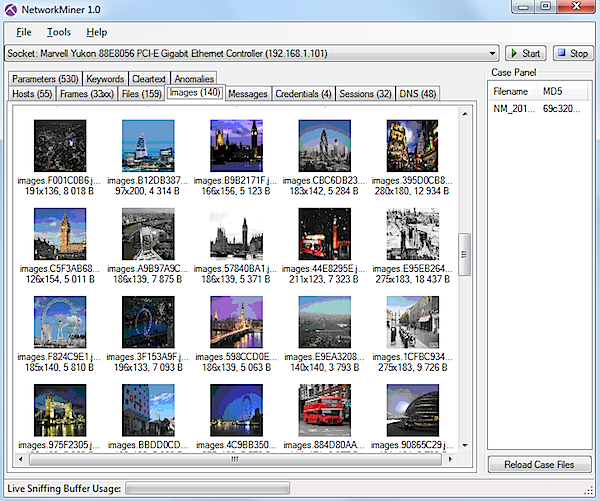Select thumbnail images.975F2305 Tower Bridge night
This screenshot has height=501, width=600.
(60, 410)
